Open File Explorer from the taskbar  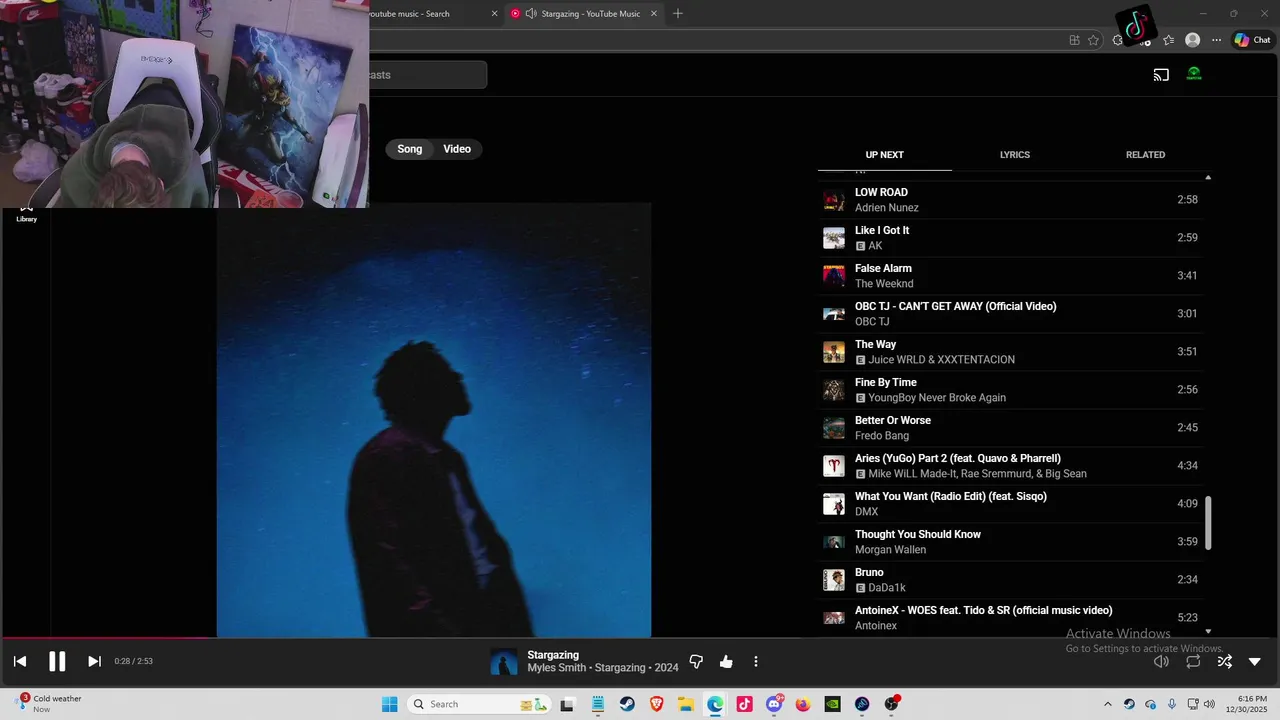[x=686, y=704]
